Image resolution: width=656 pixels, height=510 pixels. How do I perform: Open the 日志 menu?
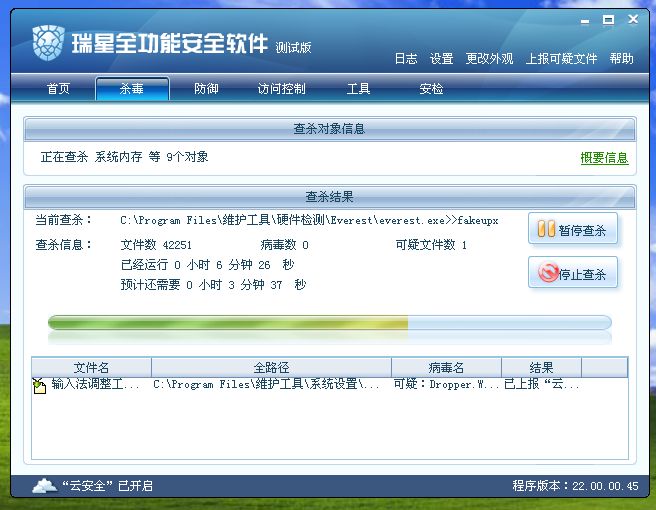tap(406, 59)
